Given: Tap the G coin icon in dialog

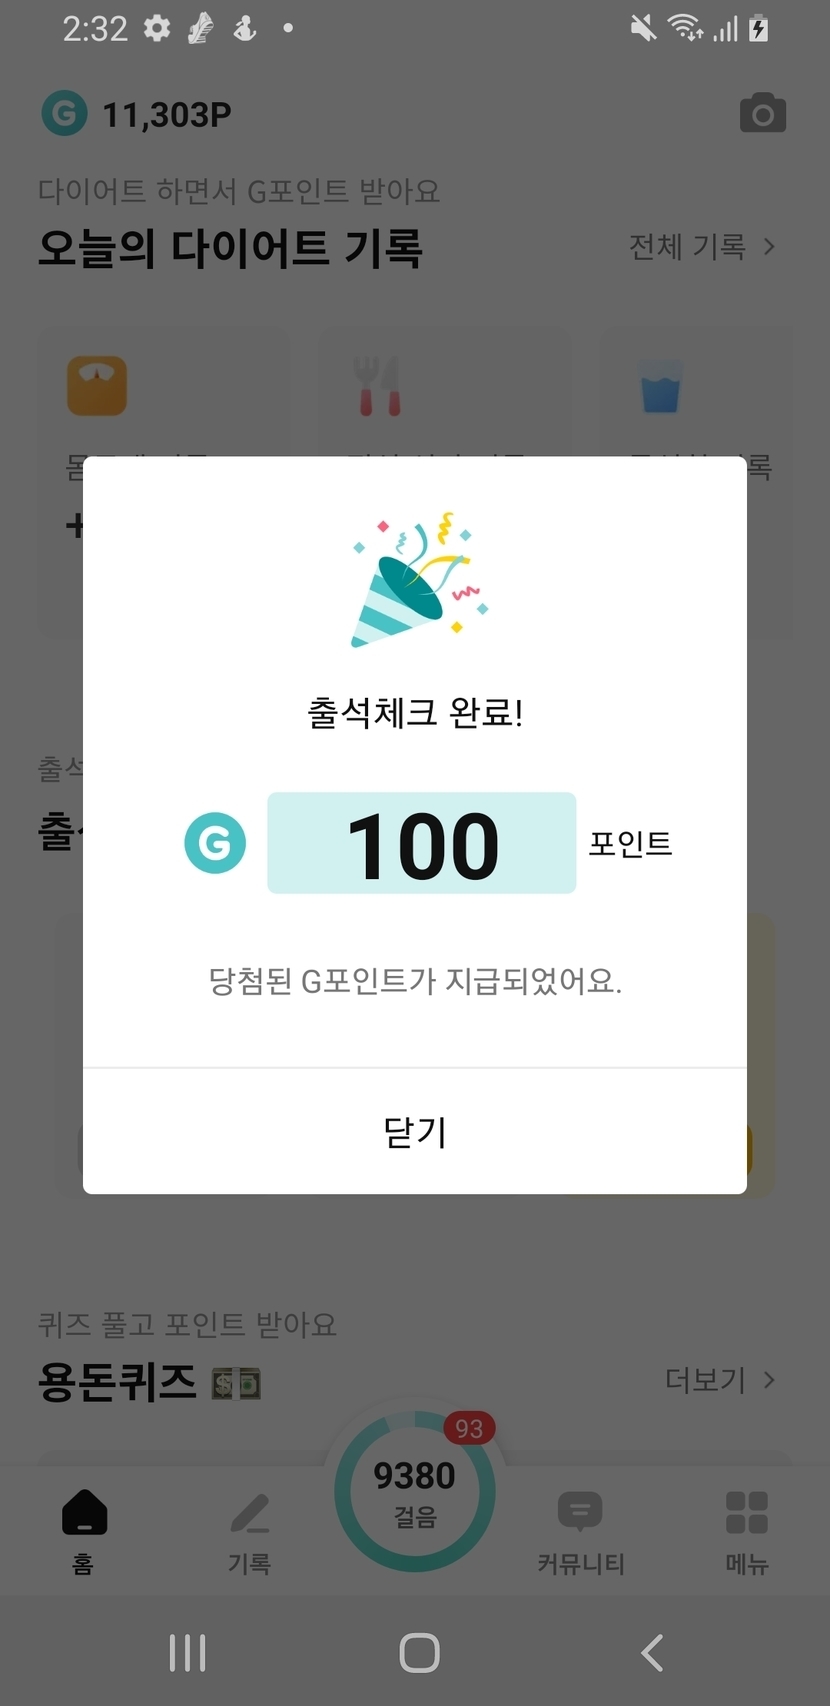Looking at the screenshot, I should [215, 843].
